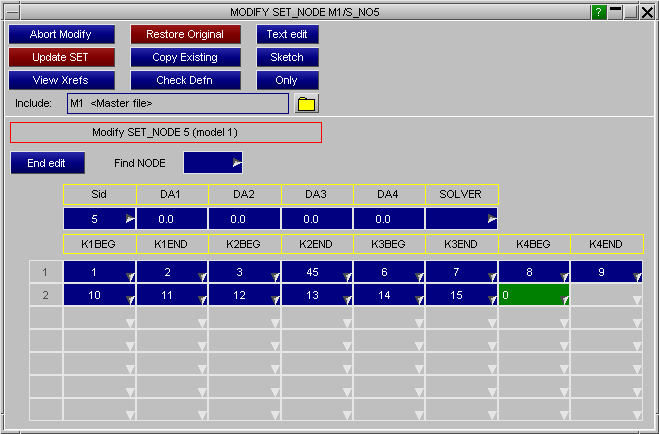Select node cell with value 10
Image resolution: width=659 pixels, height=434 pixels.
[x=99, y=295]
